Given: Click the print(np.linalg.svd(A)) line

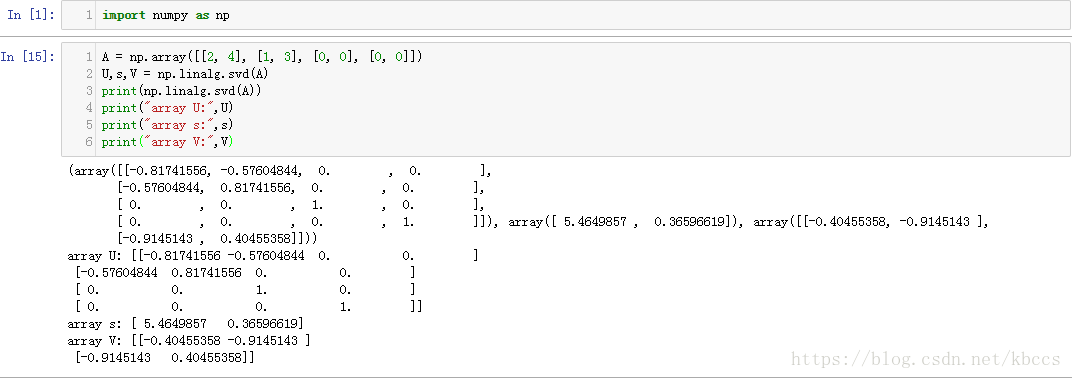Looking at the screenshot, I should point(182,91).
